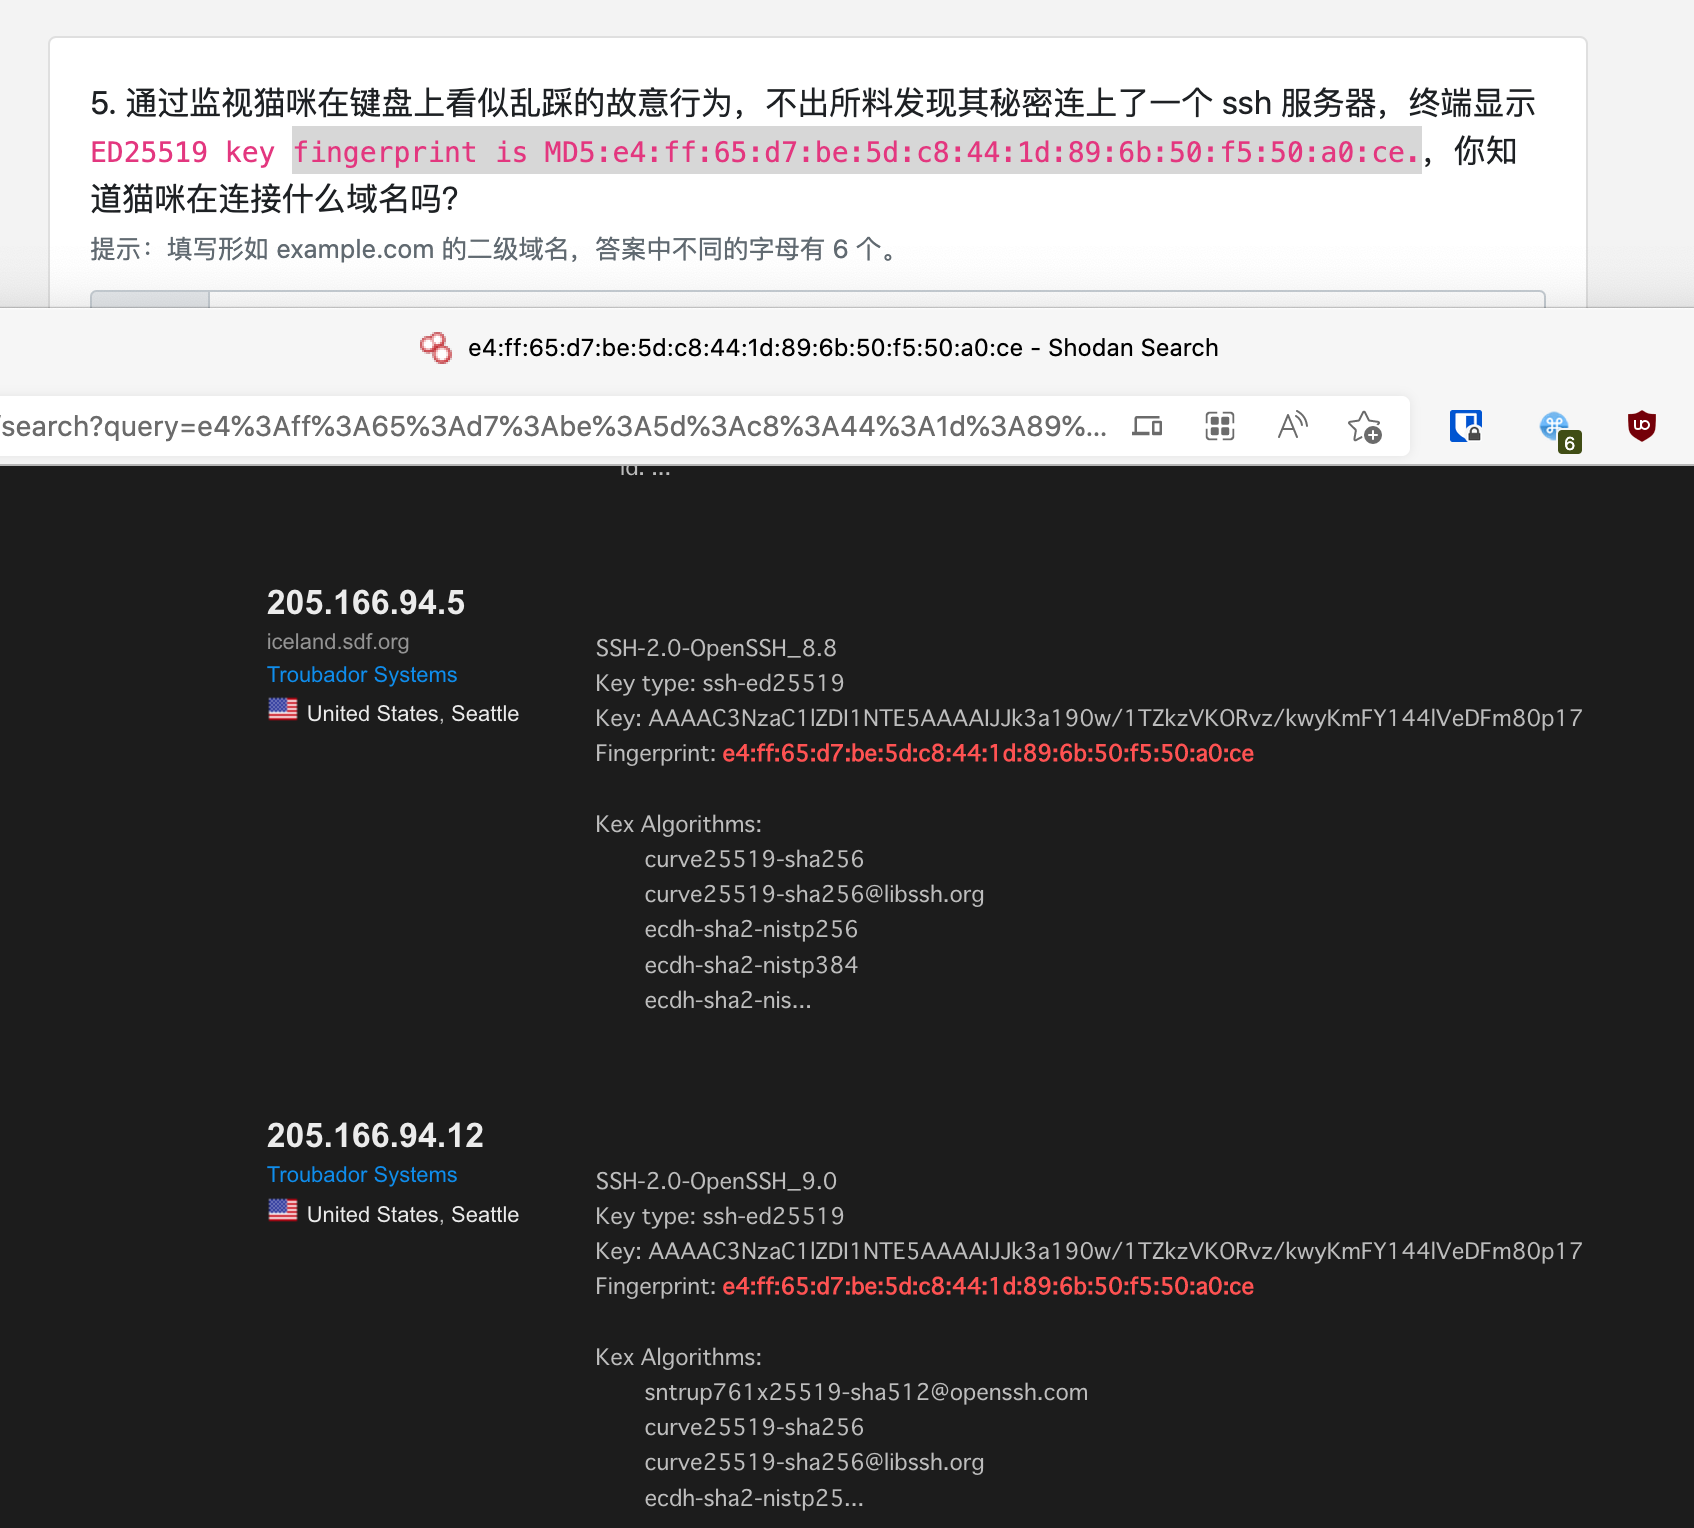Click United States, Seattle under 205.166.94.12
1694x1528 pixels.
click(x=413, y=1215)
